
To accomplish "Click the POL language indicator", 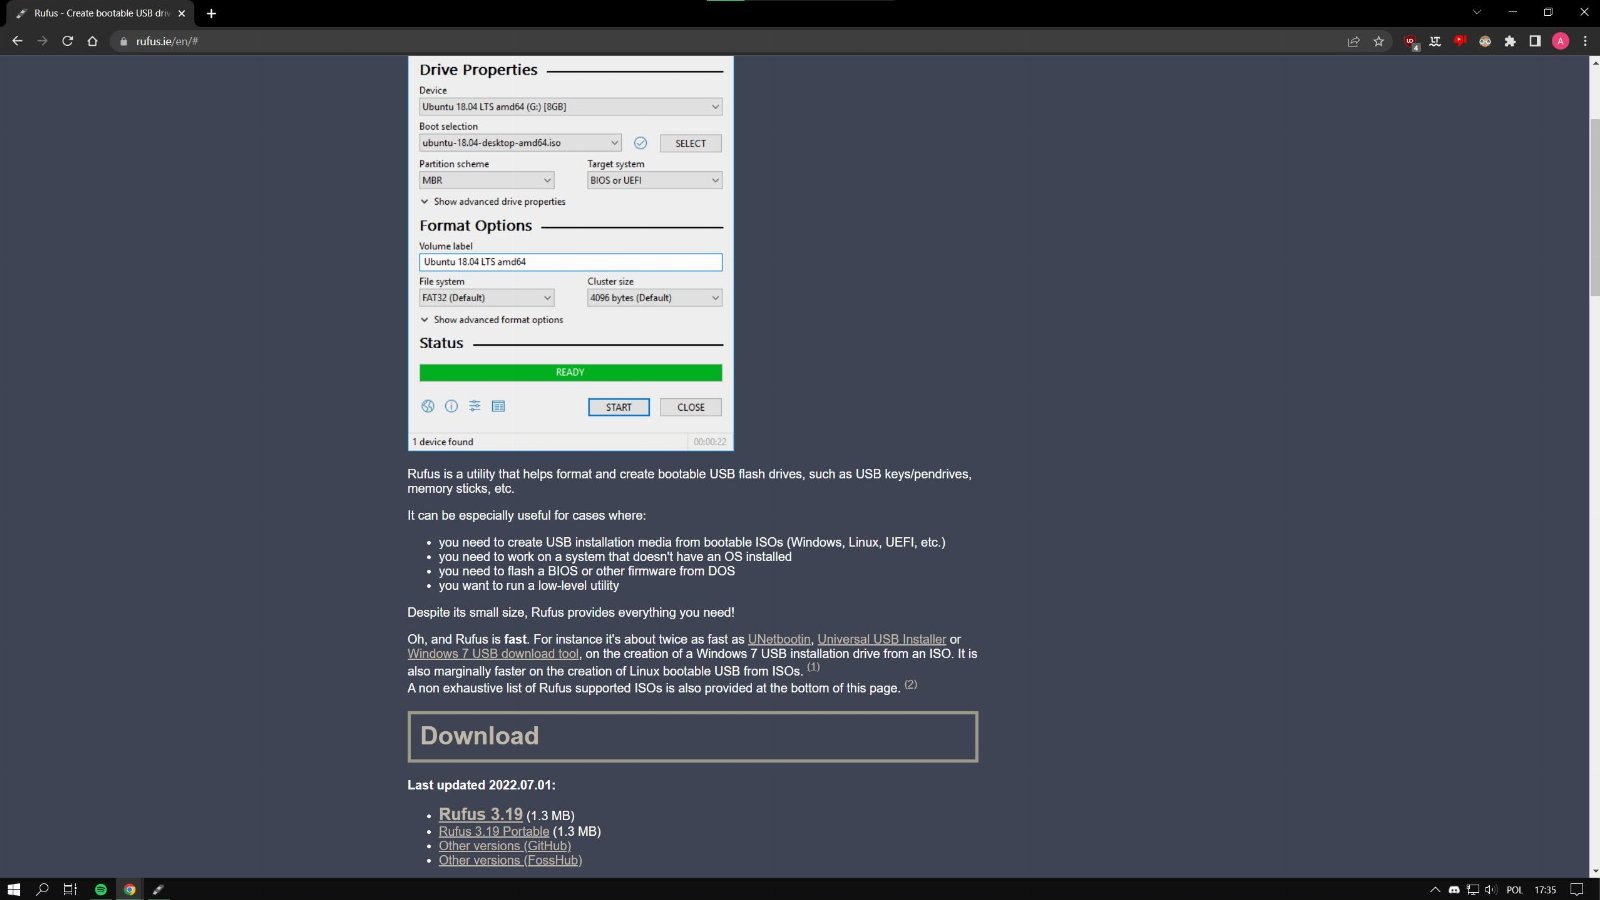I will point(1514,889).
